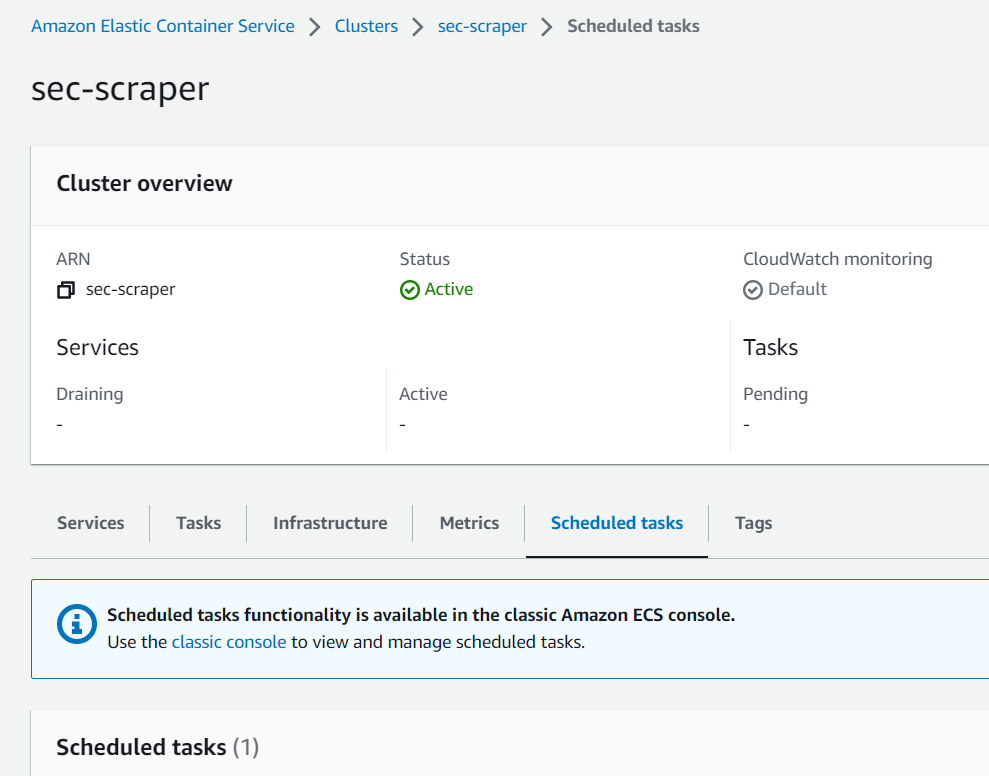The height and width of the screenshot is (776, 989).
Task: Click the sec-scraper ARN value
Action: (131, 290)
